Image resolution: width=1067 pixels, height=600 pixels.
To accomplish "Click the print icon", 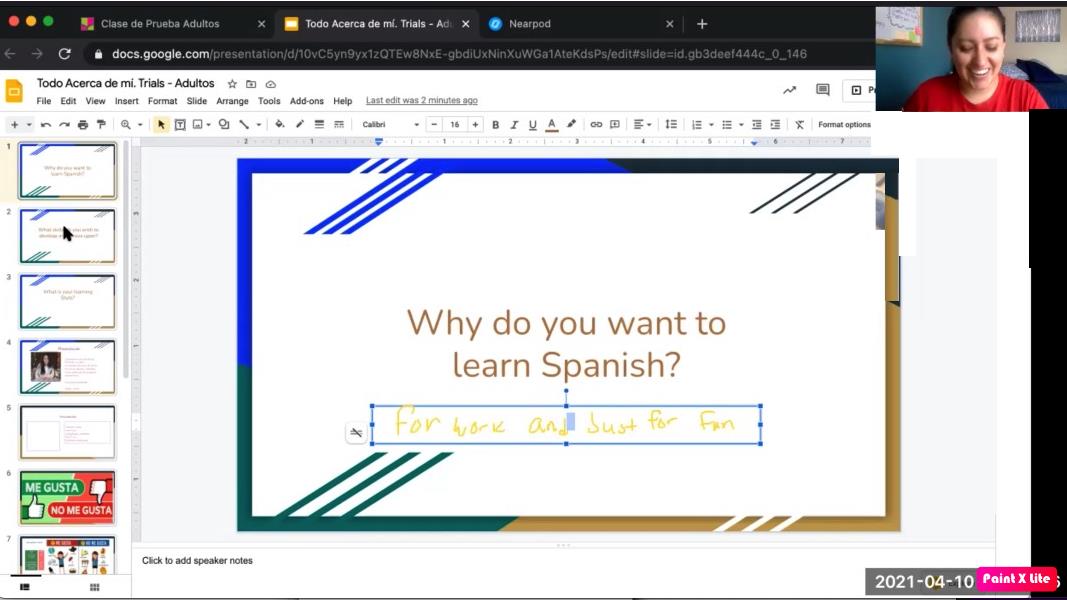I will coord(83,125).
